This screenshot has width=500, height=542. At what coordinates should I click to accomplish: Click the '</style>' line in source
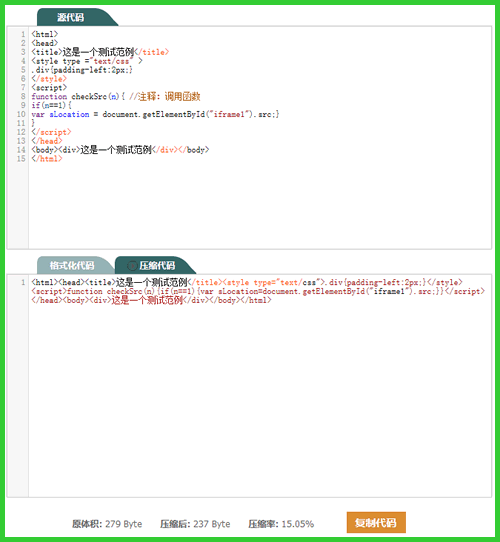click(x=49, y=79)
